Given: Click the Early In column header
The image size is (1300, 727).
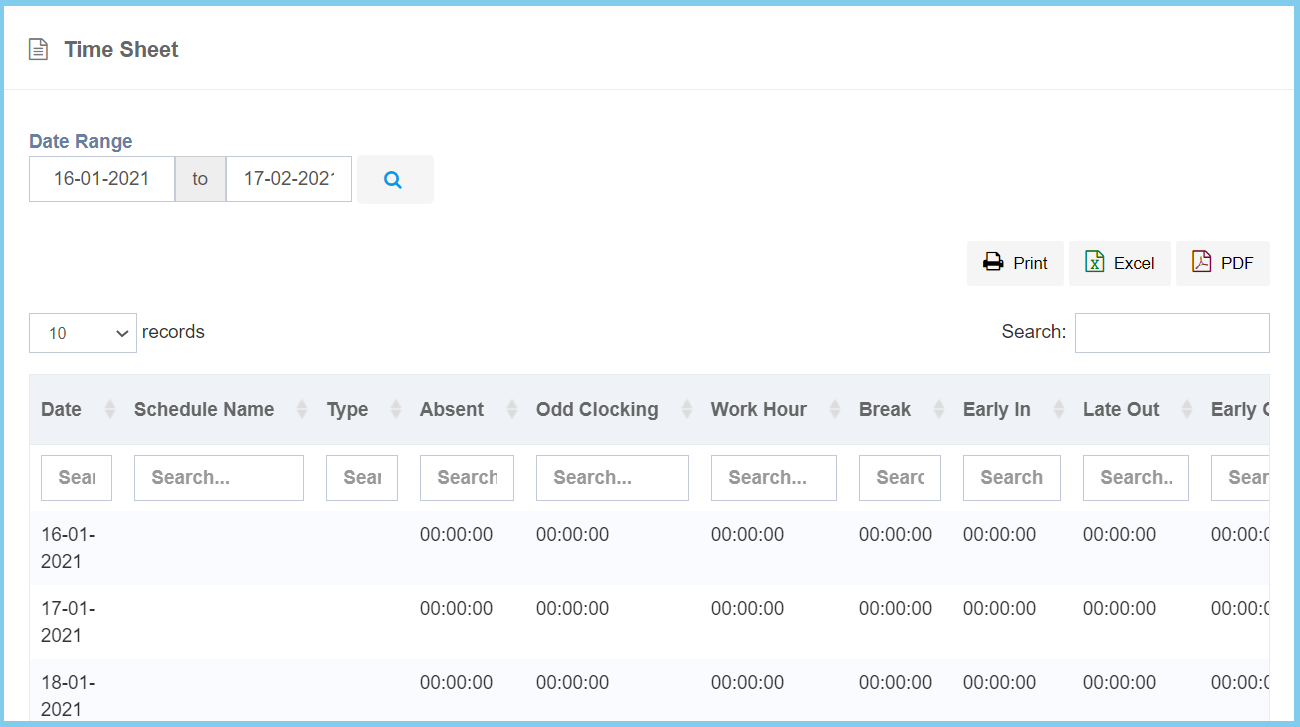Looking at the screenshot, I should tap(997, 410).
